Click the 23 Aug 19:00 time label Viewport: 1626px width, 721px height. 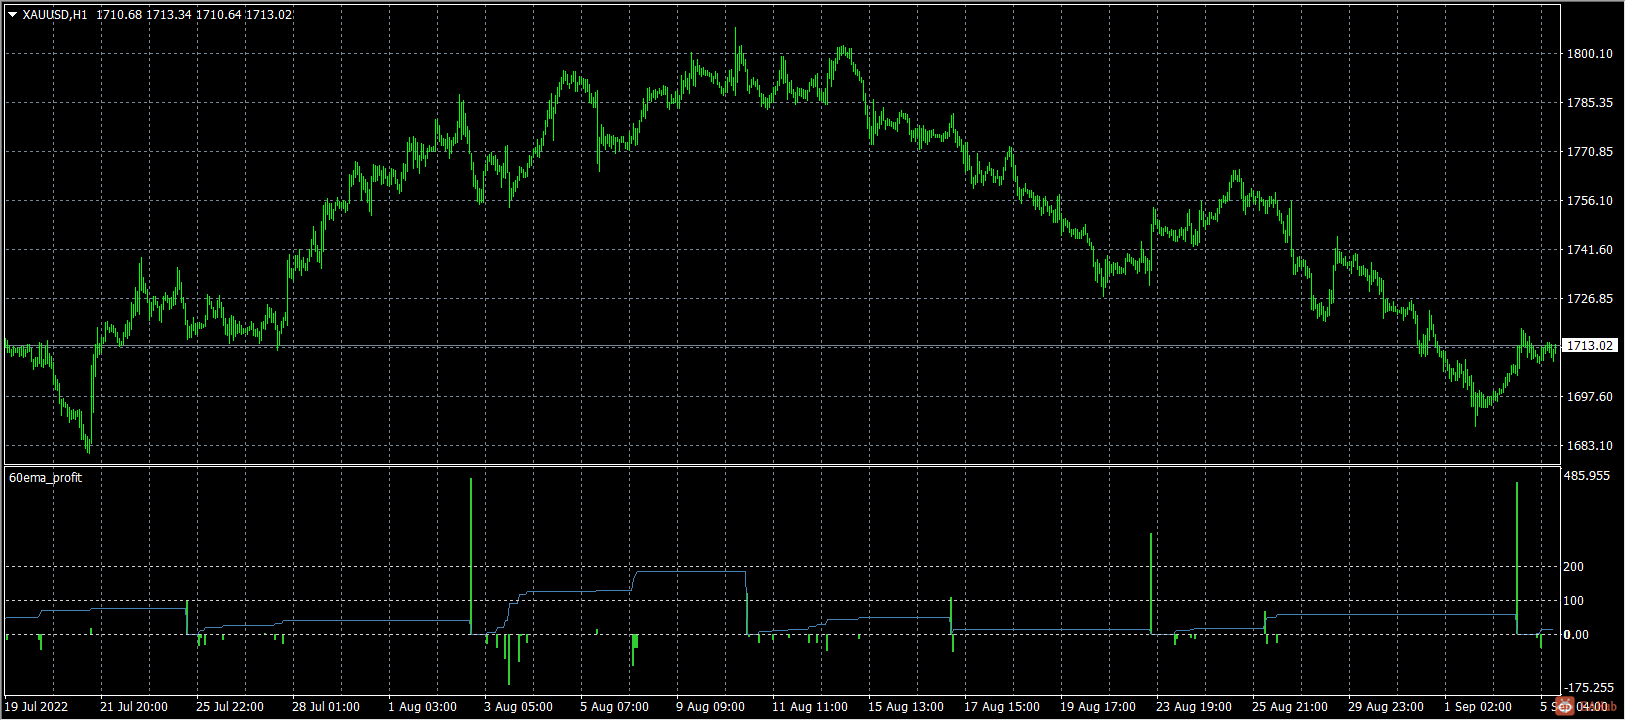(x=1194, y=707)
